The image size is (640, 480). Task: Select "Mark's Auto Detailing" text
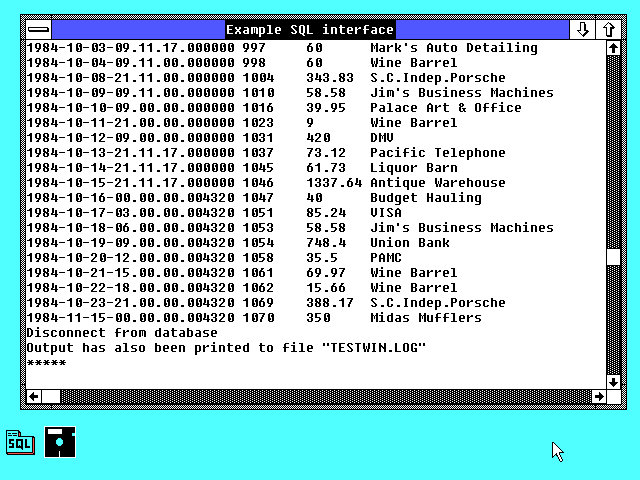click(454, 48)
